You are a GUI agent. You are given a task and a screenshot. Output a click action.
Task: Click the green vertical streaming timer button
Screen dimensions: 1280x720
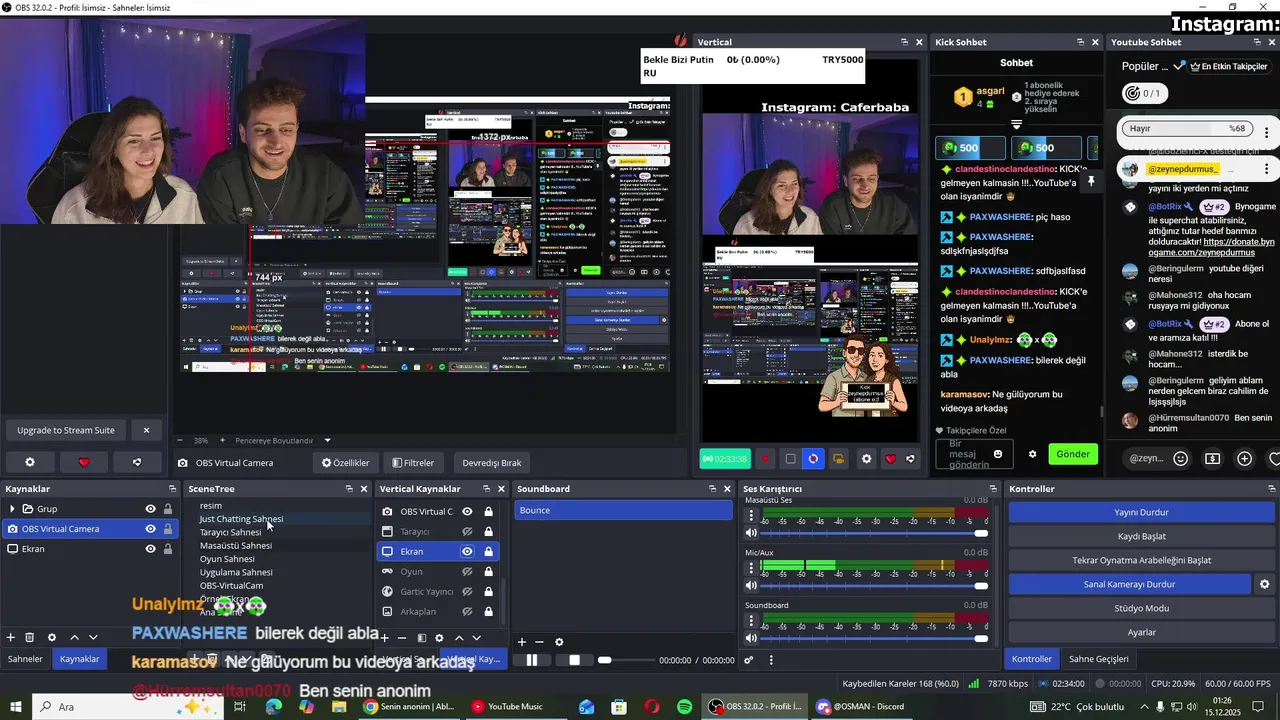coord(724,459)
